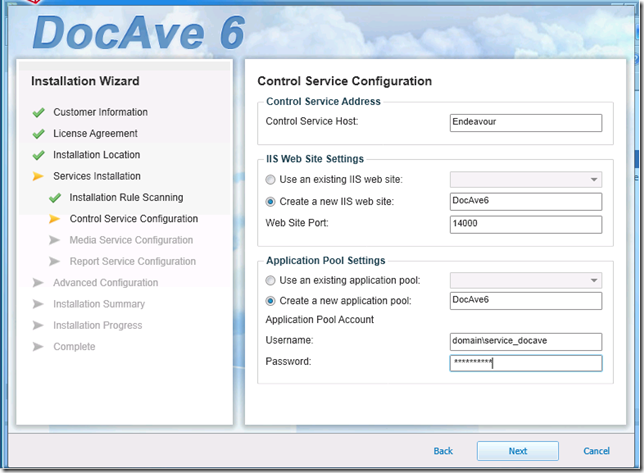
Task: Click Installation Summary step text
Action: [x=99, y=304]
